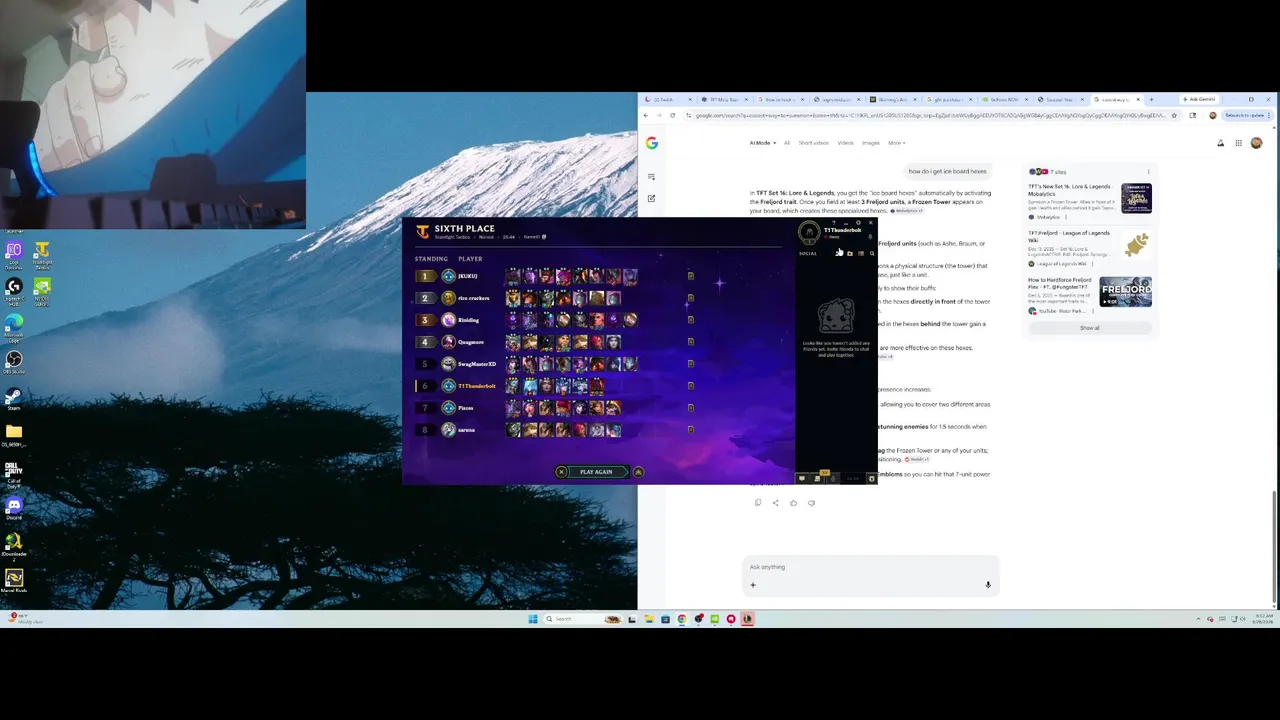Switch to the Twitch browser tab

click(x=669, y=99)
